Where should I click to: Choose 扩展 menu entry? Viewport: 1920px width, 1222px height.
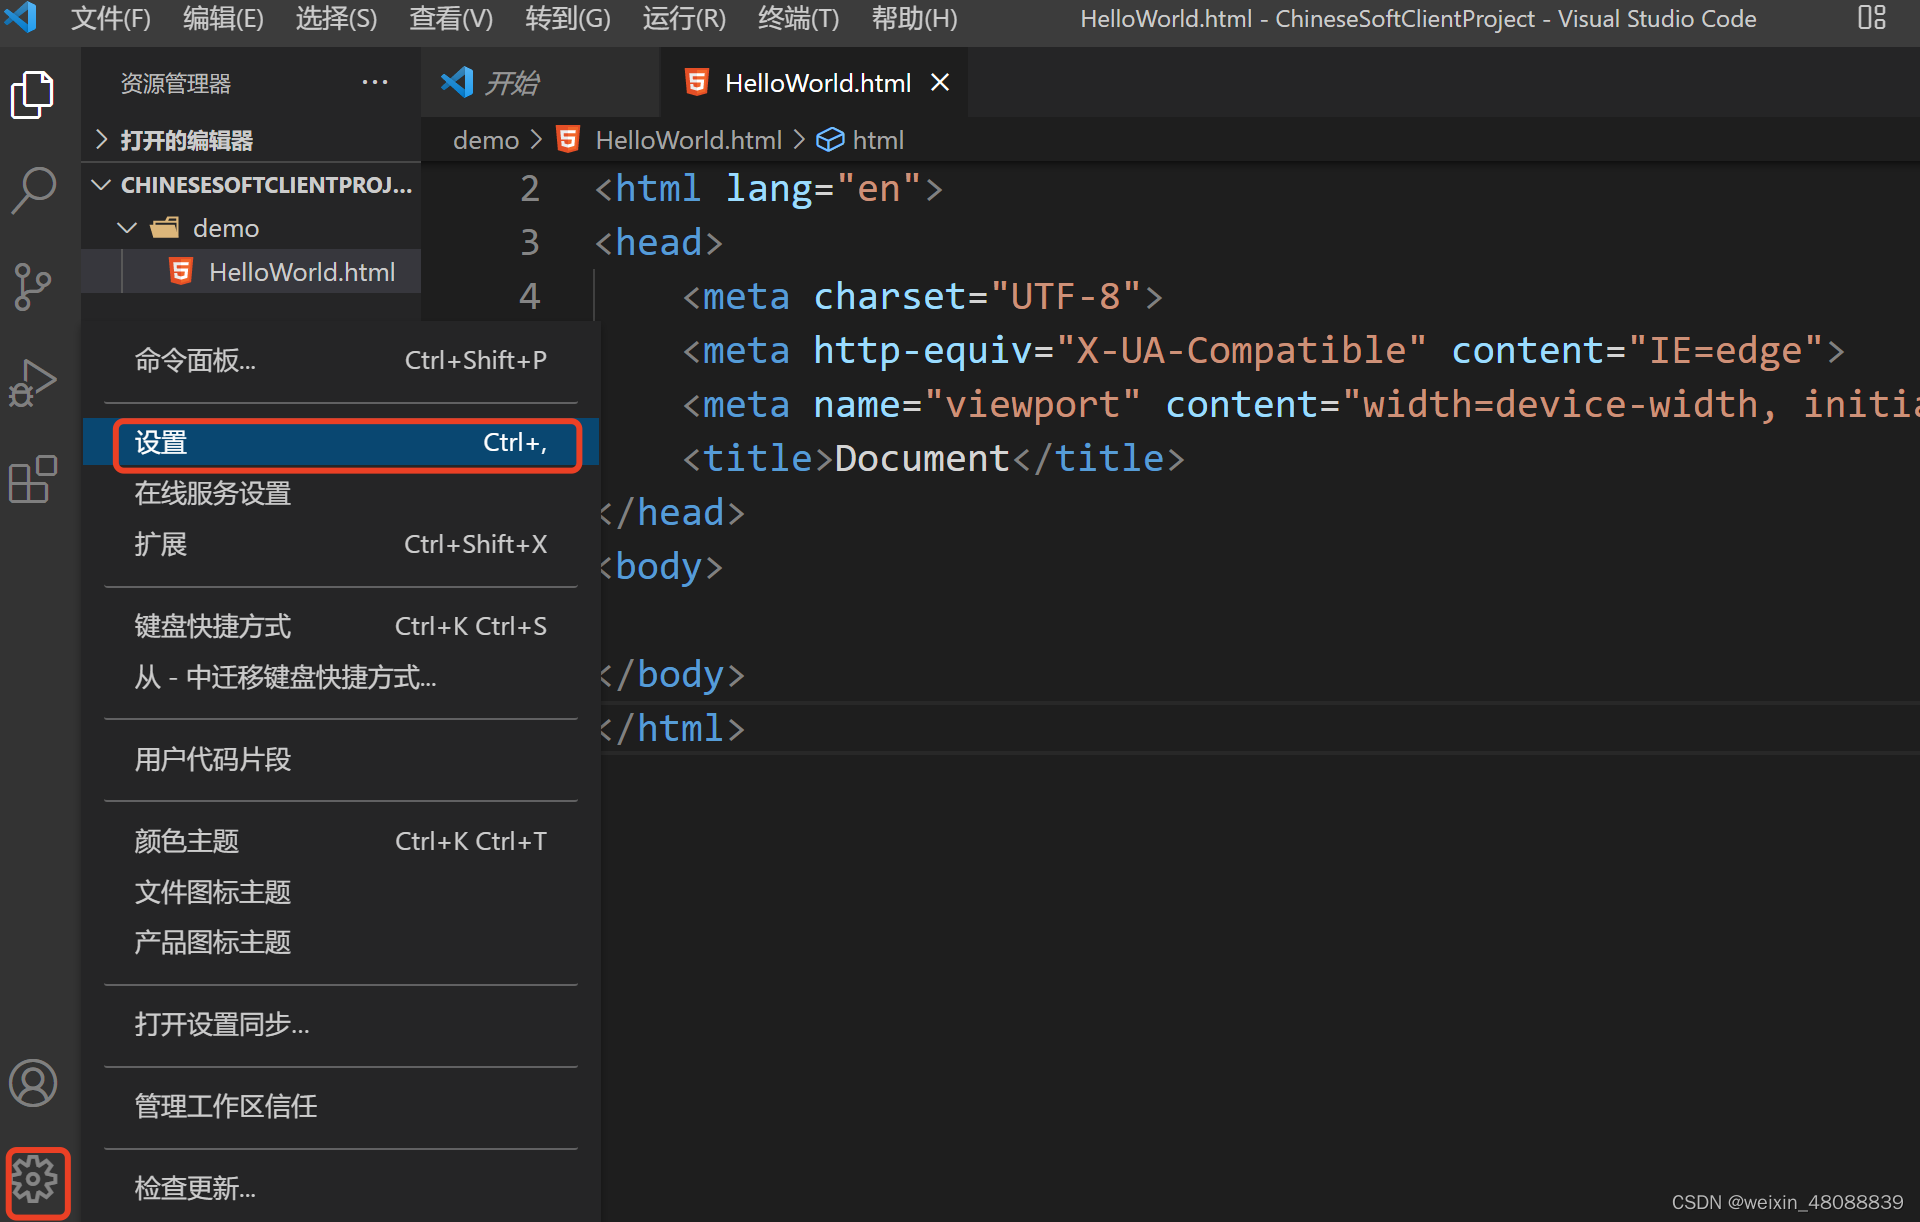tap(341, 544)
